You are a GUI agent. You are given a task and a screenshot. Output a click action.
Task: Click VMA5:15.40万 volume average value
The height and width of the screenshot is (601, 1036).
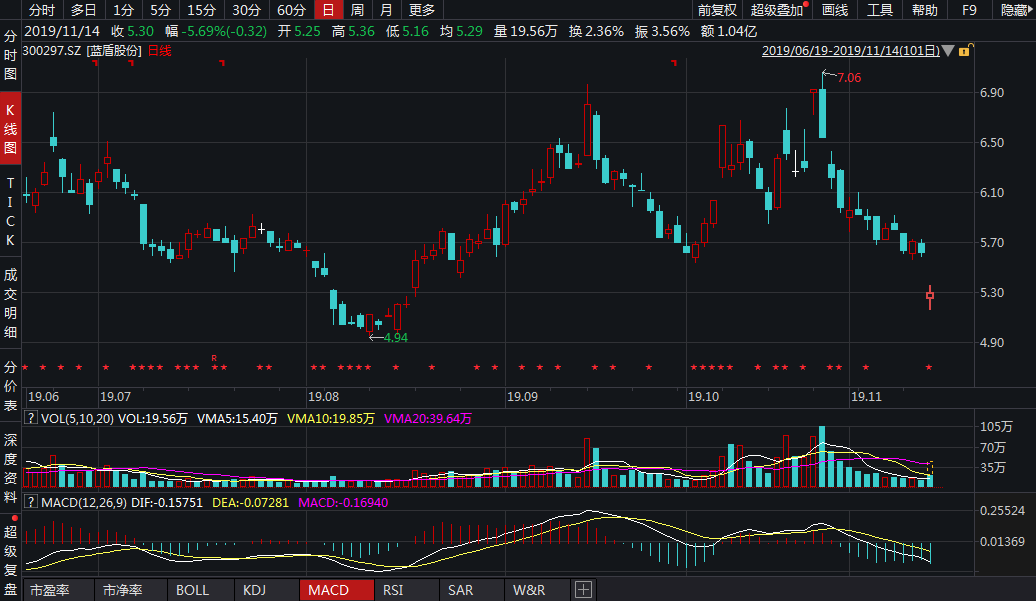pos(237,419)
